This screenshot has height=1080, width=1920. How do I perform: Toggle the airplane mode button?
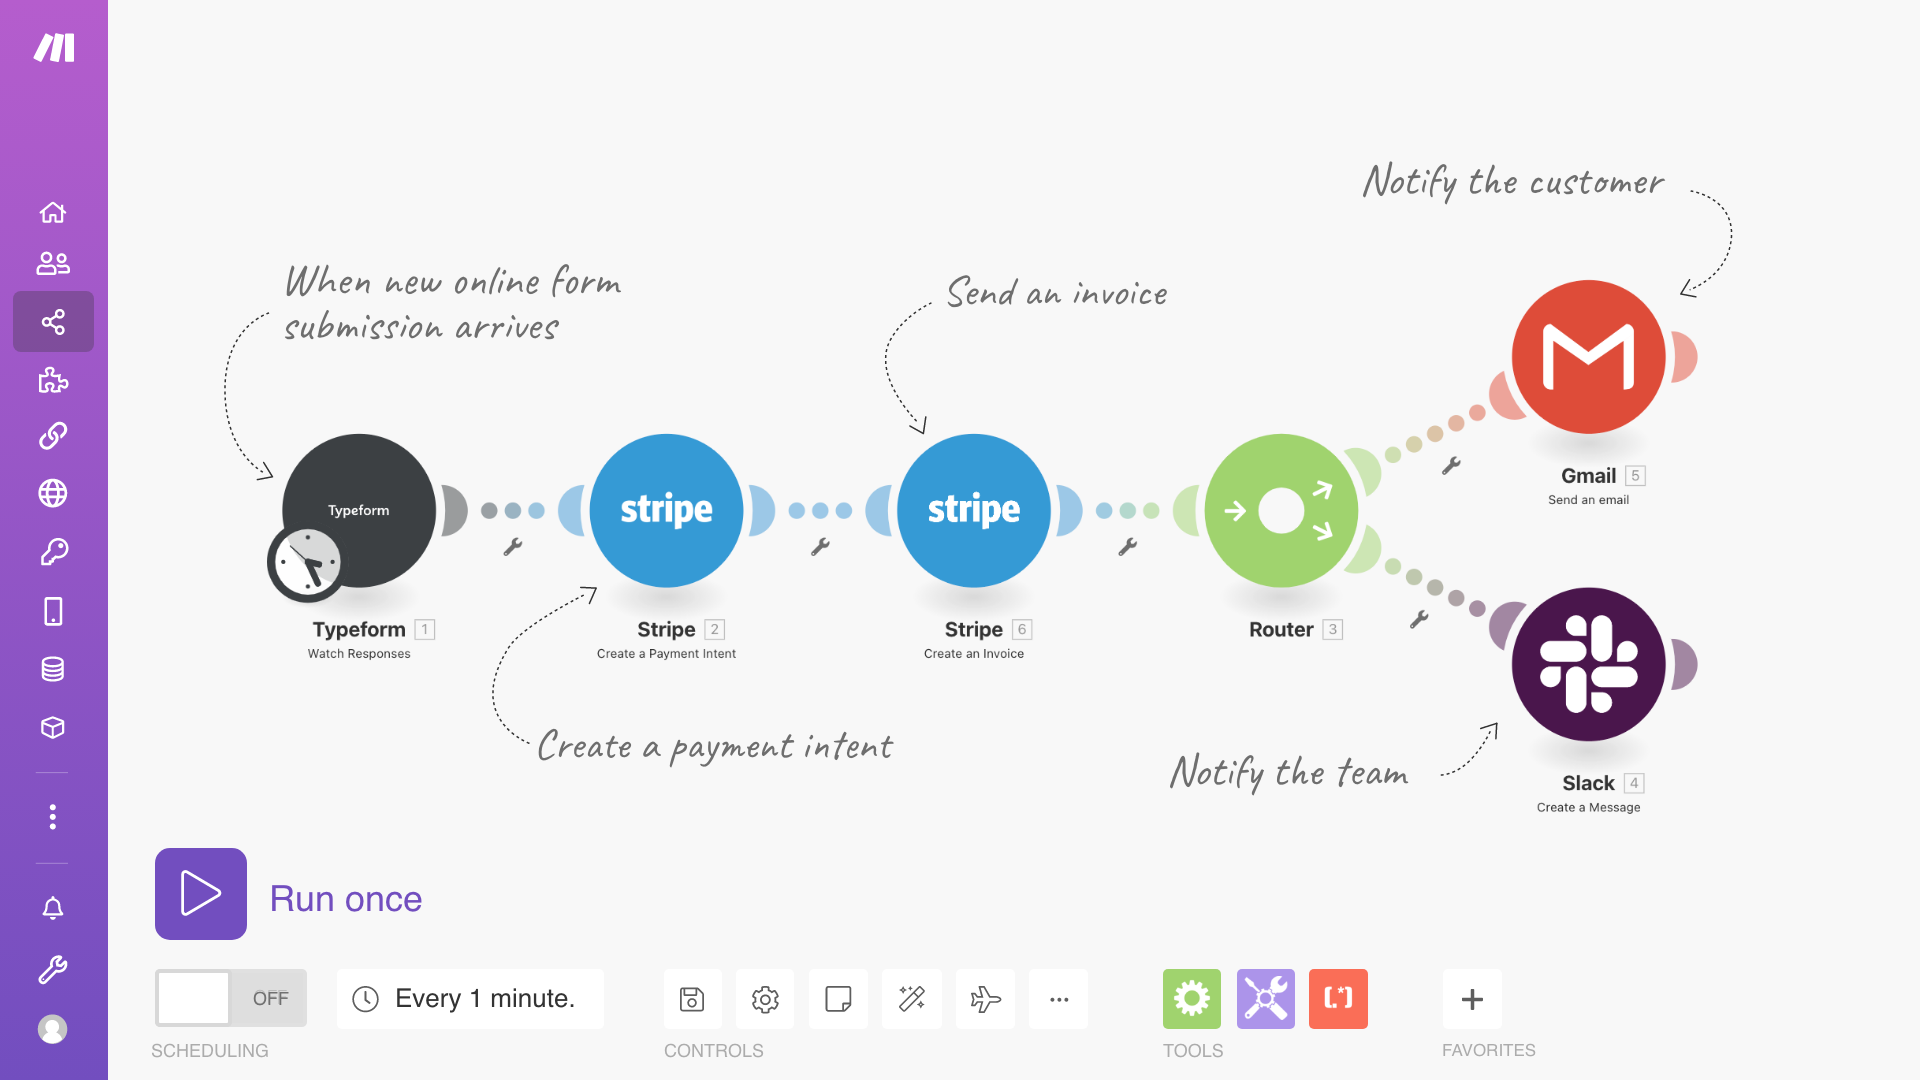click(986, 997)
